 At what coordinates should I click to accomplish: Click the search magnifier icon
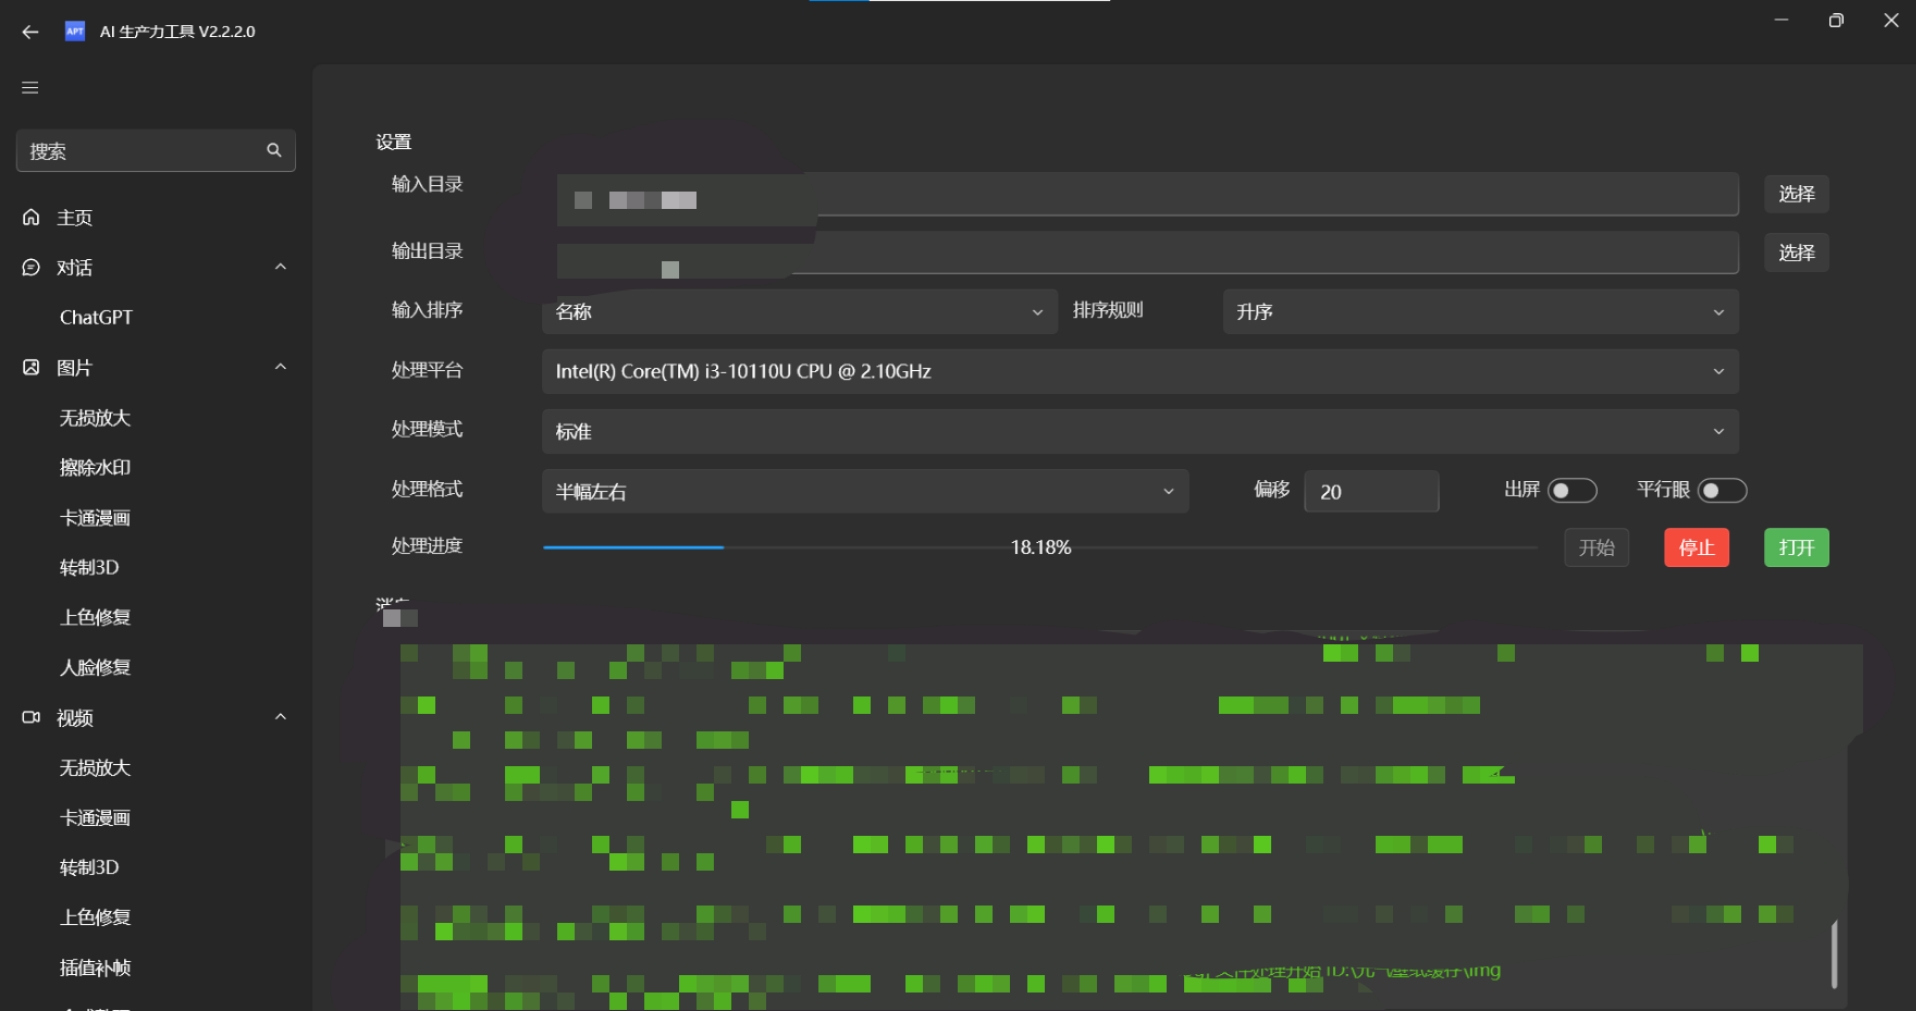pyautogui.click(x=273, y=150)
